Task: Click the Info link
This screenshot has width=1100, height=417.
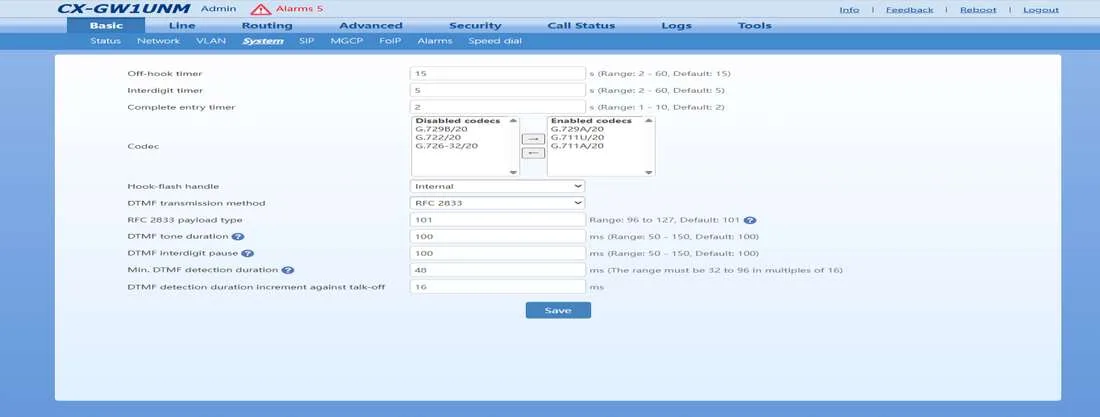Action: pos(849,10)
